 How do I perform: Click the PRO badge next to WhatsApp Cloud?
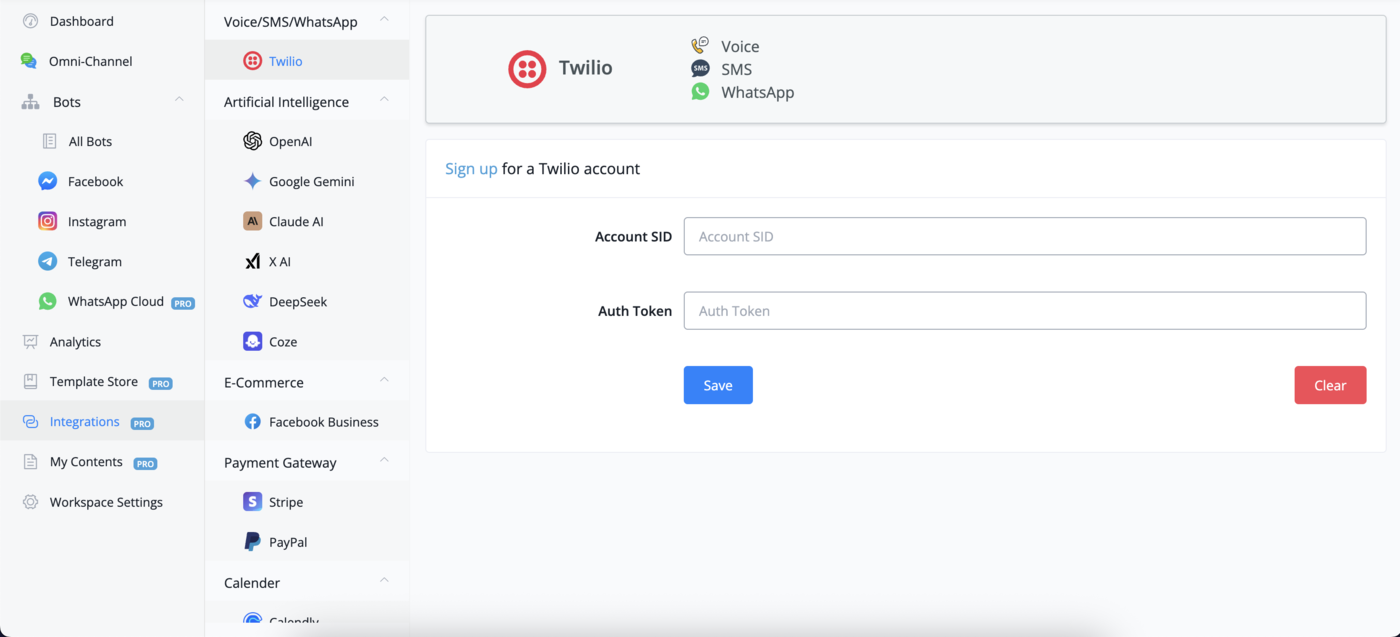coord(182,303)
